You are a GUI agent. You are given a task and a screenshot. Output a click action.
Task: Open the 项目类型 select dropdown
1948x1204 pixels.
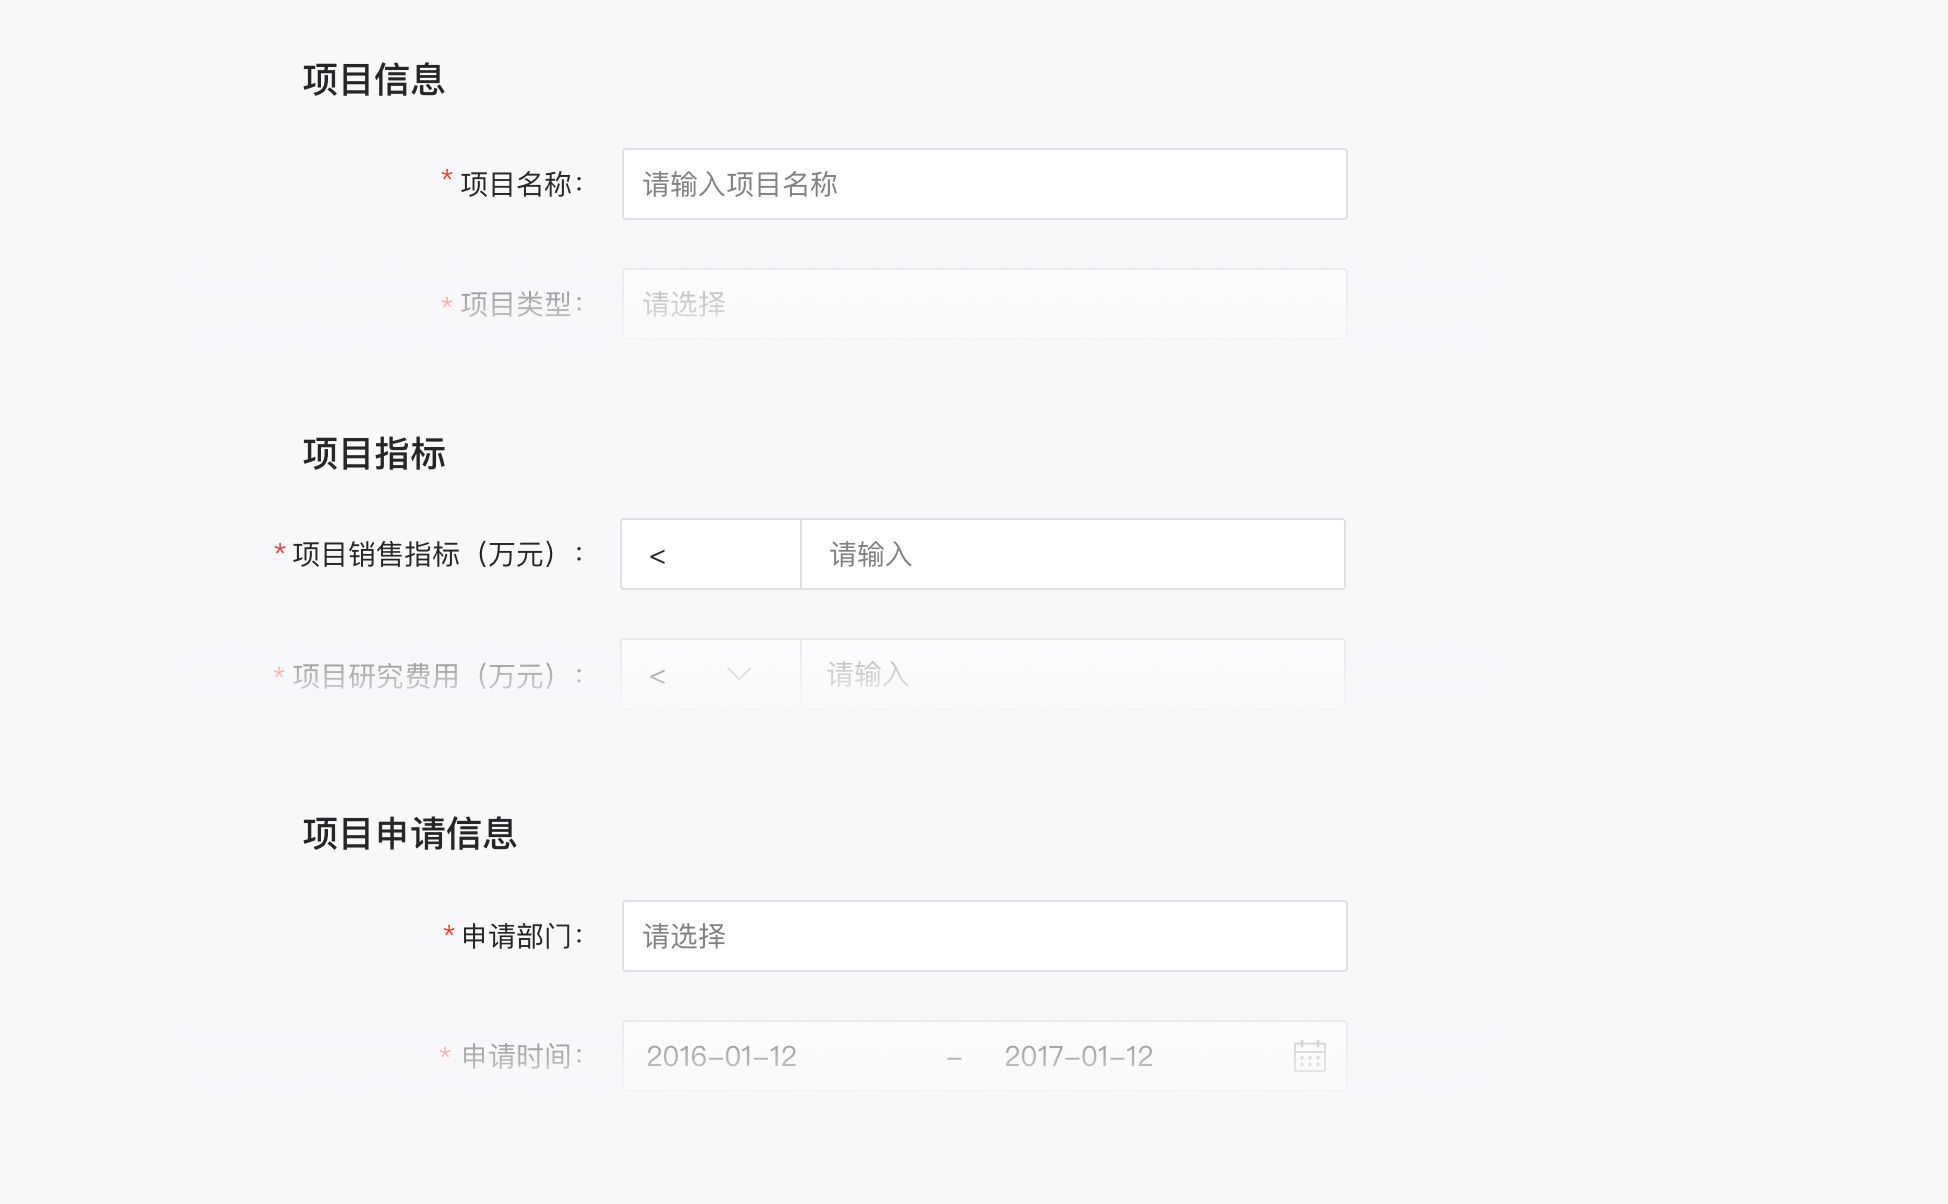click(x=984, y=304)
